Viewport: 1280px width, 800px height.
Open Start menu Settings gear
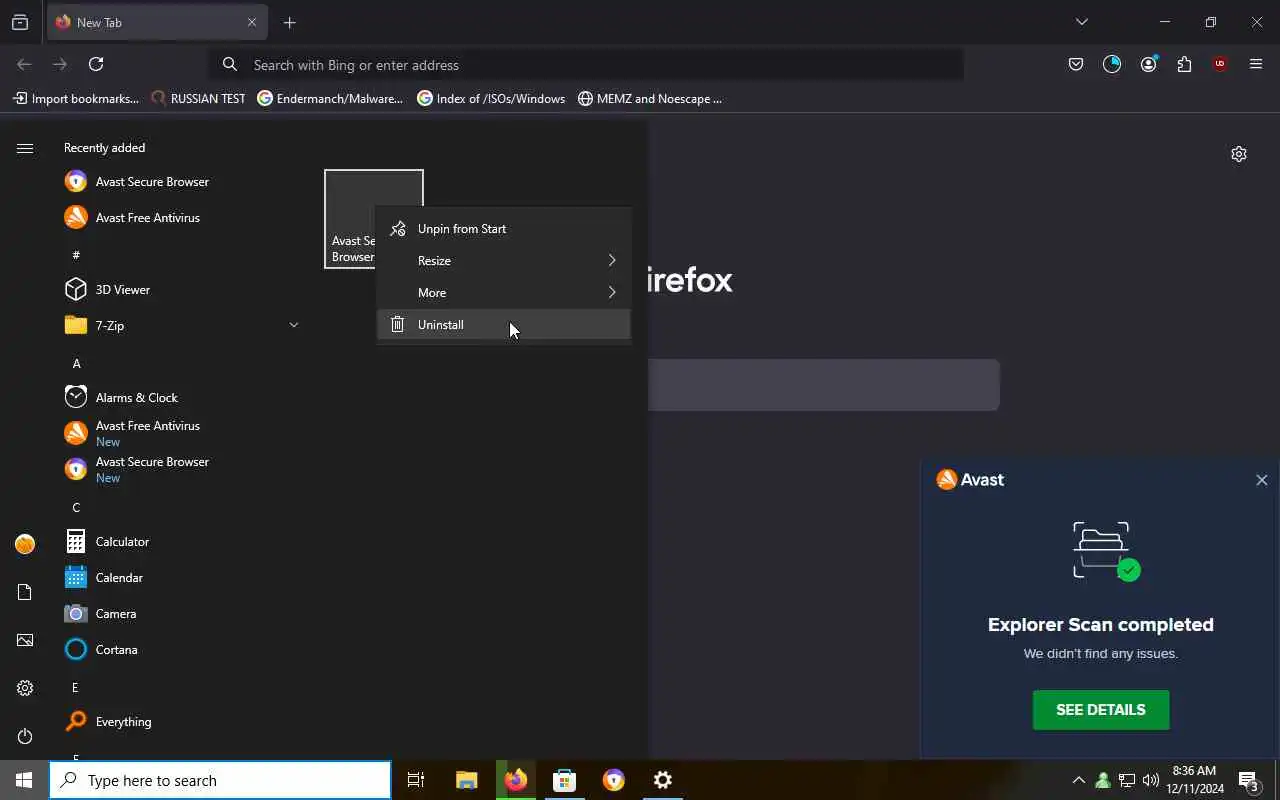pos(25,688)
